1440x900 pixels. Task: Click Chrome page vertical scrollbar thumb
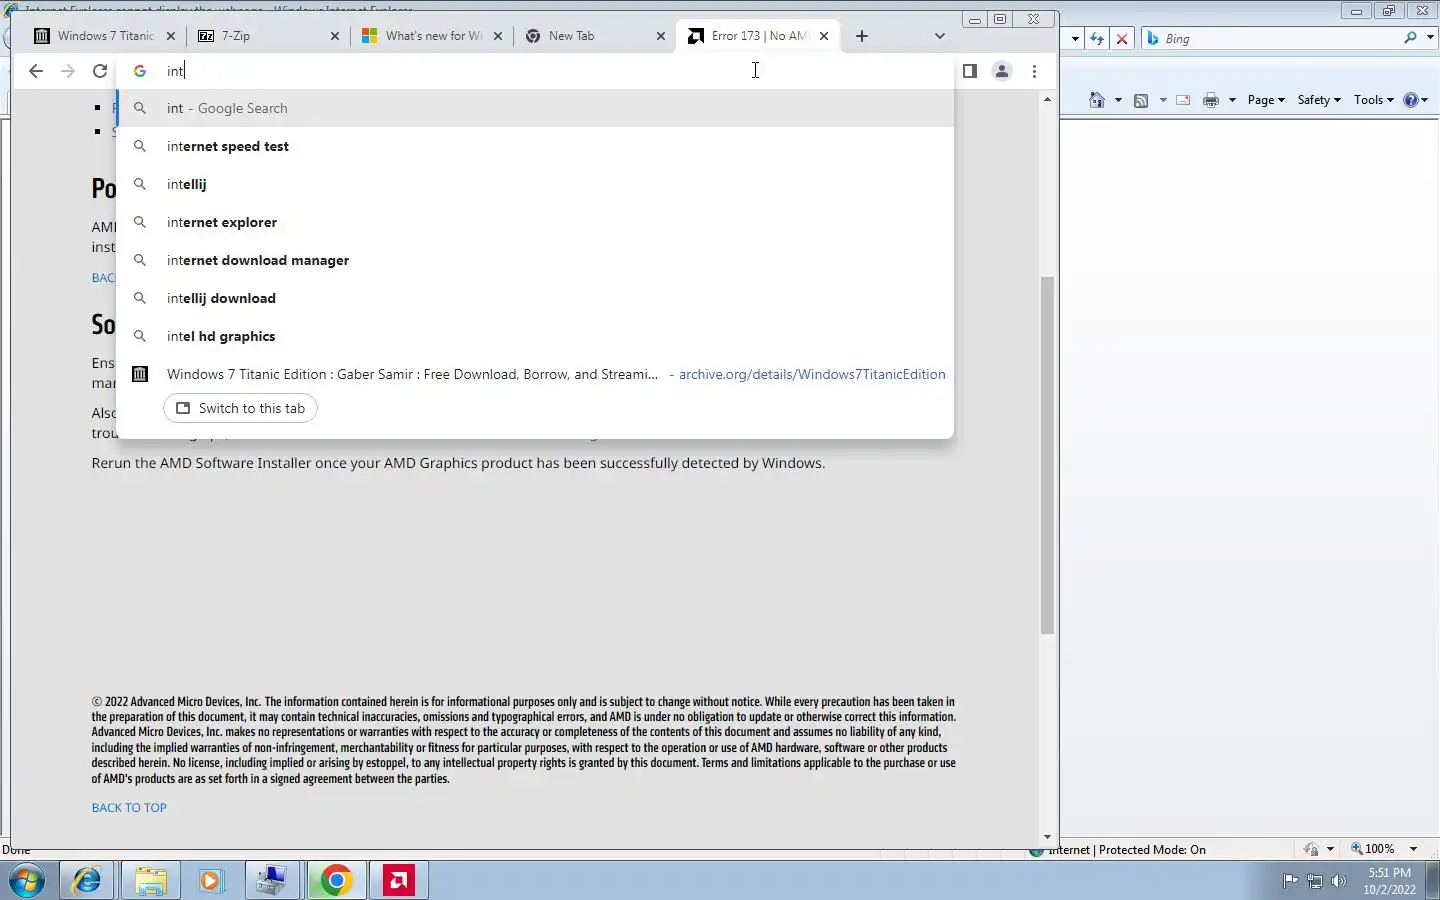click(1047, 455)
